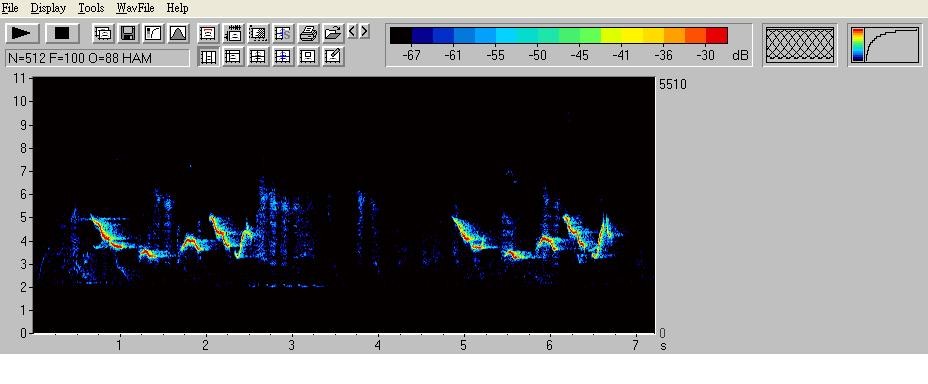928x384 pixels.
Task: Open the Tools menu
Action: (91, 8)
